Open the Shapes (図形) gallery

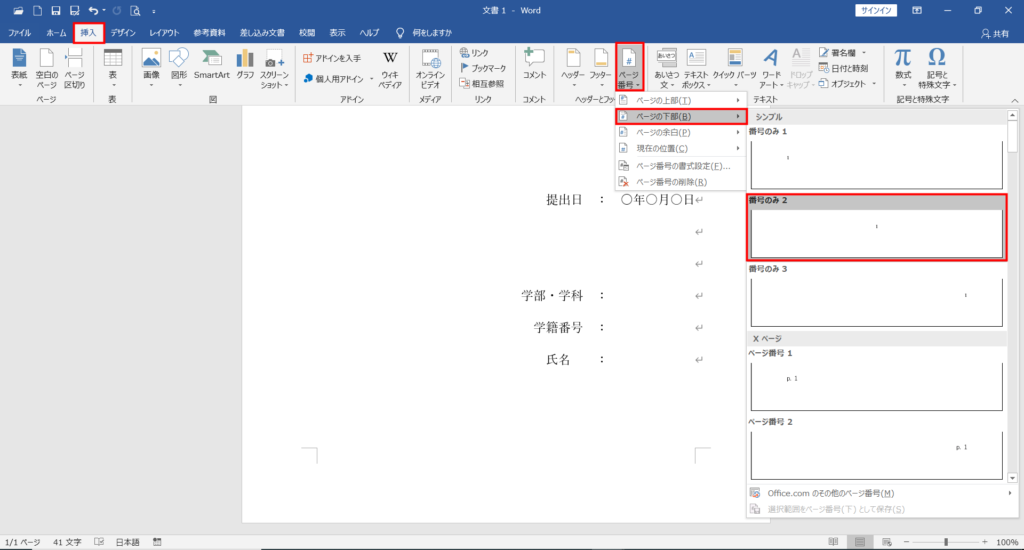pyautogui.click(x=179, y=68)
